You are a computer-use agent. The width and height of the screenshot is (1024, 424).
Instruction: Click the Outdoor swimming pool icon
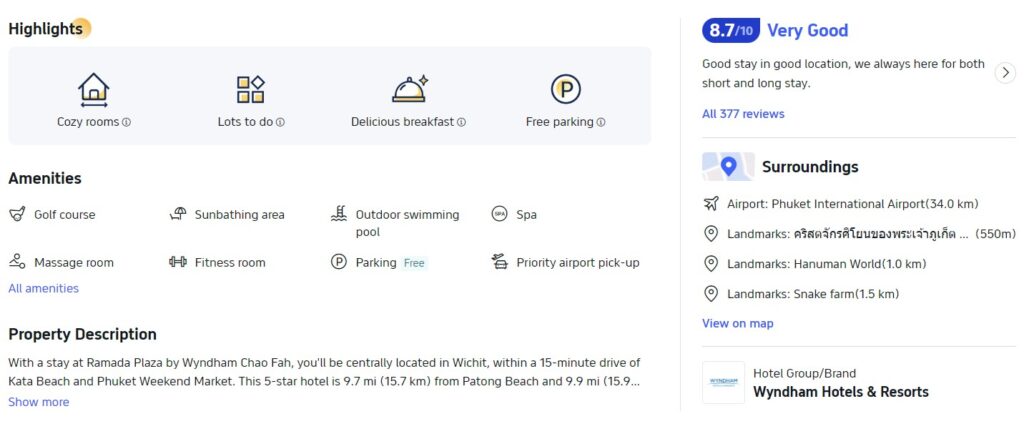[x=339, y=214]
